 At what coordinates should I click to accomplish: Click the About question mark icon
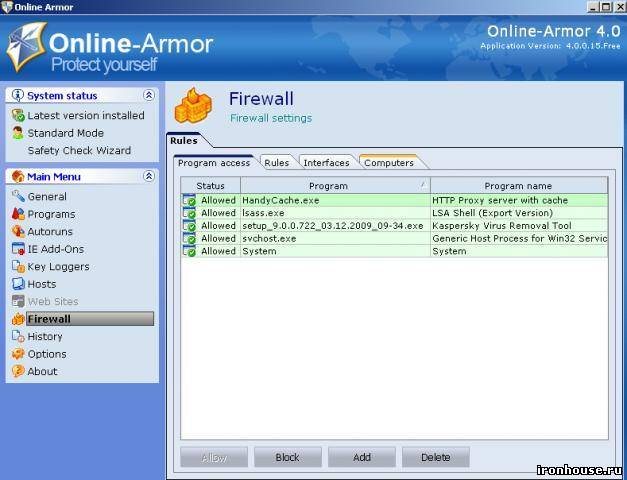point(18,371)
